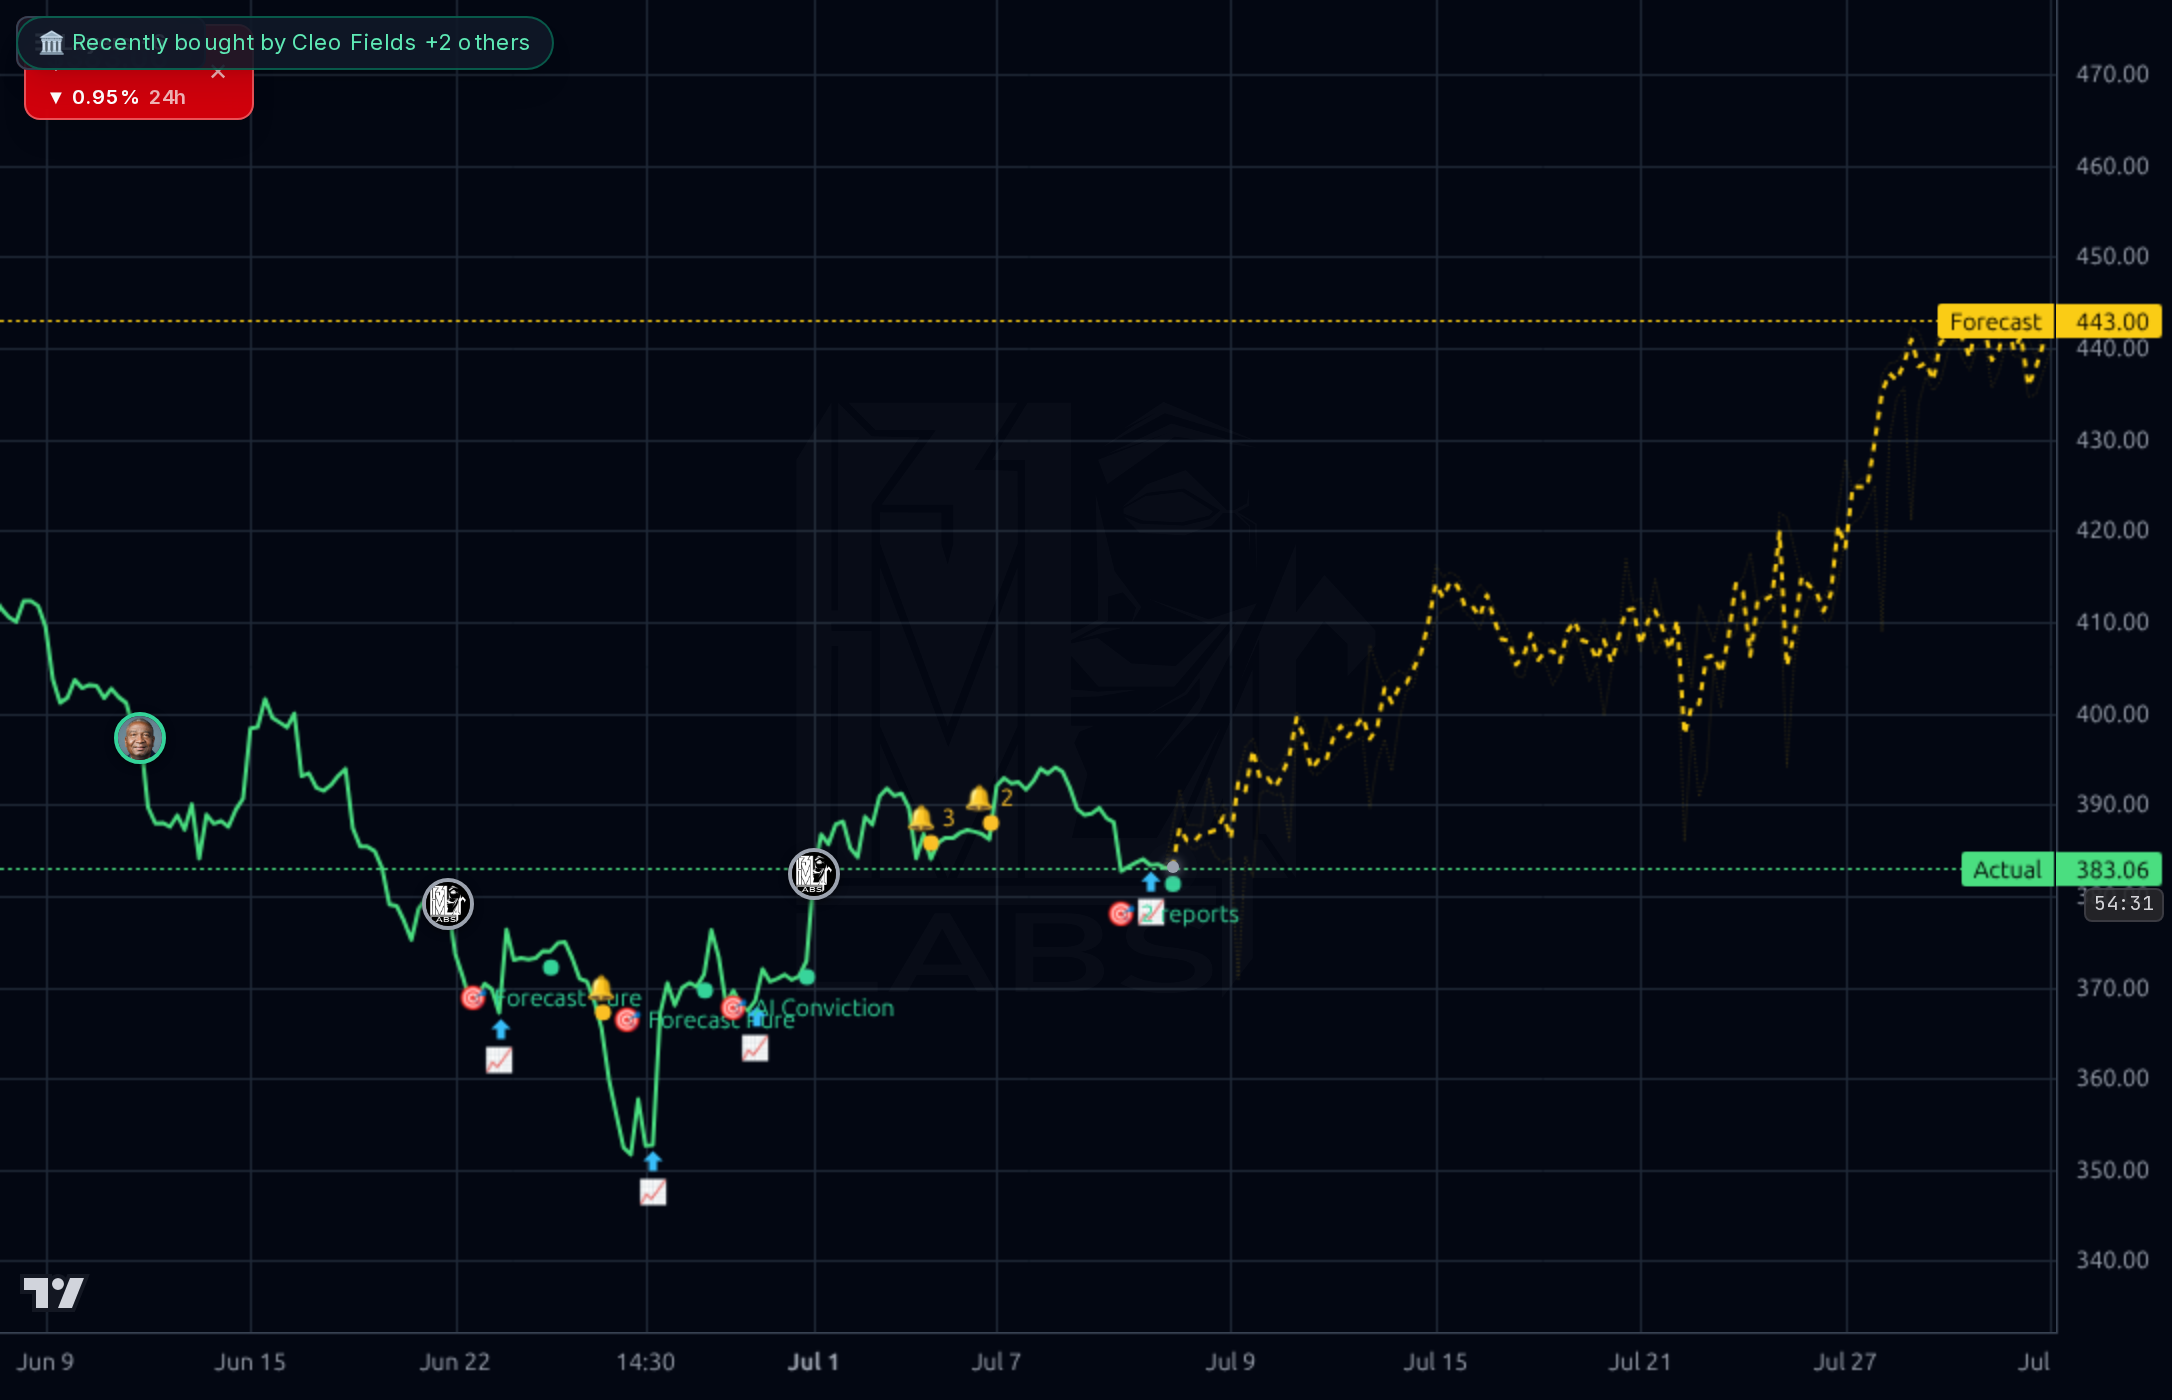Click the red 0.95% 24h change badge

pyautogui.click(x=138, y=96)
